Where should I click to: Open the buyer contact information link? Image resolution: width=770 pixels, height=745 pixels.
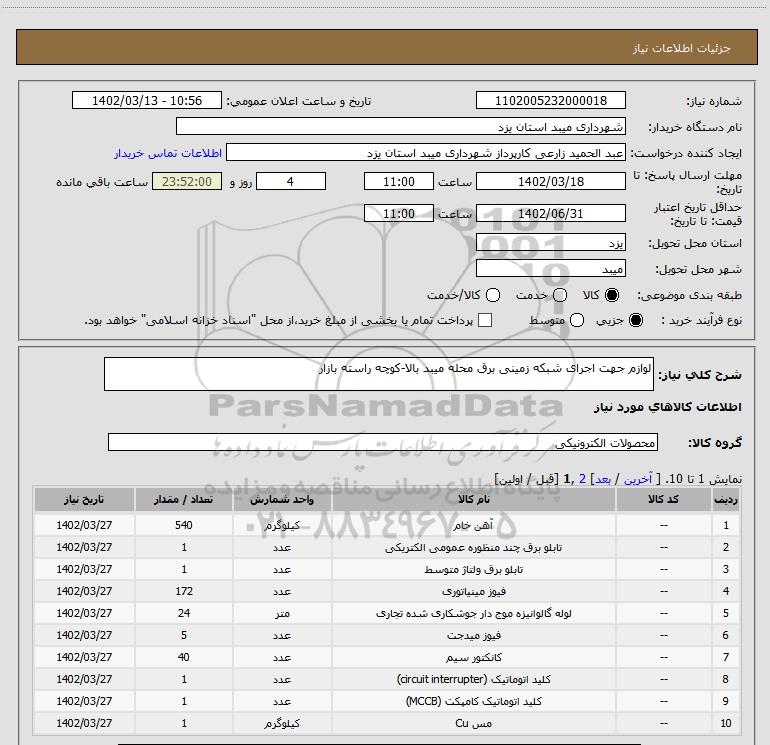[168, 153]
